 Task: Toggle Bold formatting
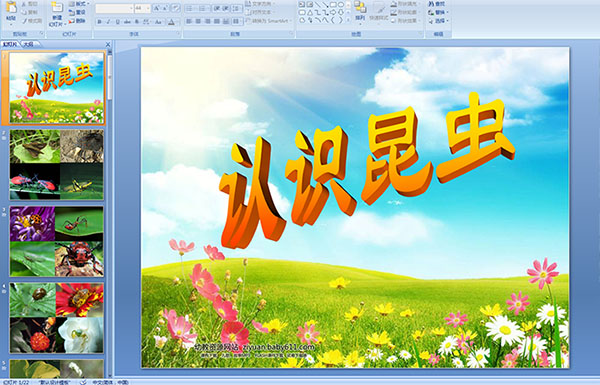tap(99, 22)
